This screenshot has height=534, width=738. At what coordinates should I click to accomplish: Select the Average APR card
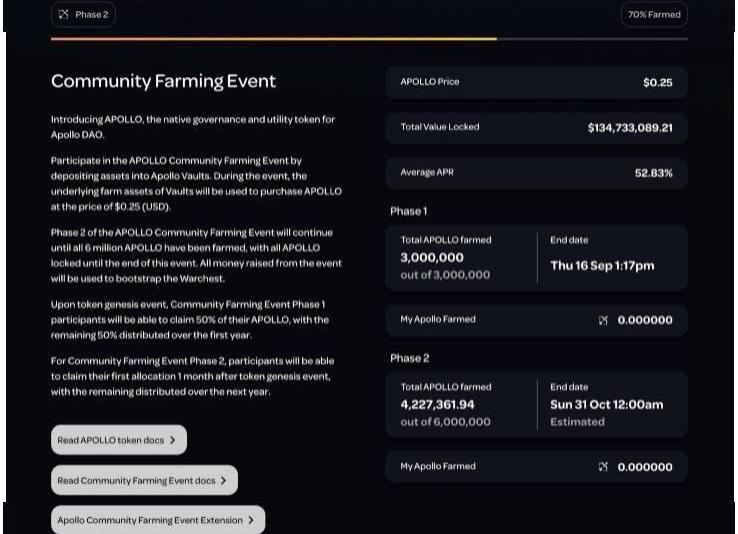tap(536, 173)
